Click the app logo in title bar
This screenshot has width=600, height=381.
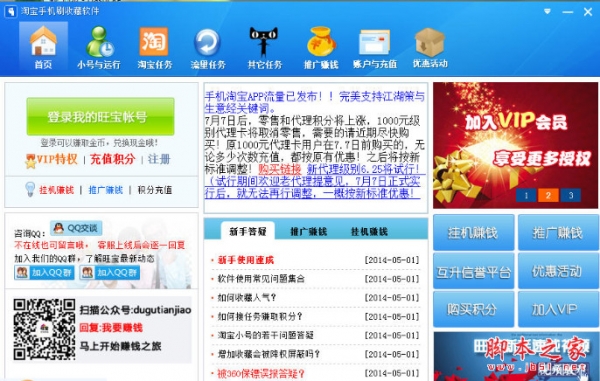10,11
